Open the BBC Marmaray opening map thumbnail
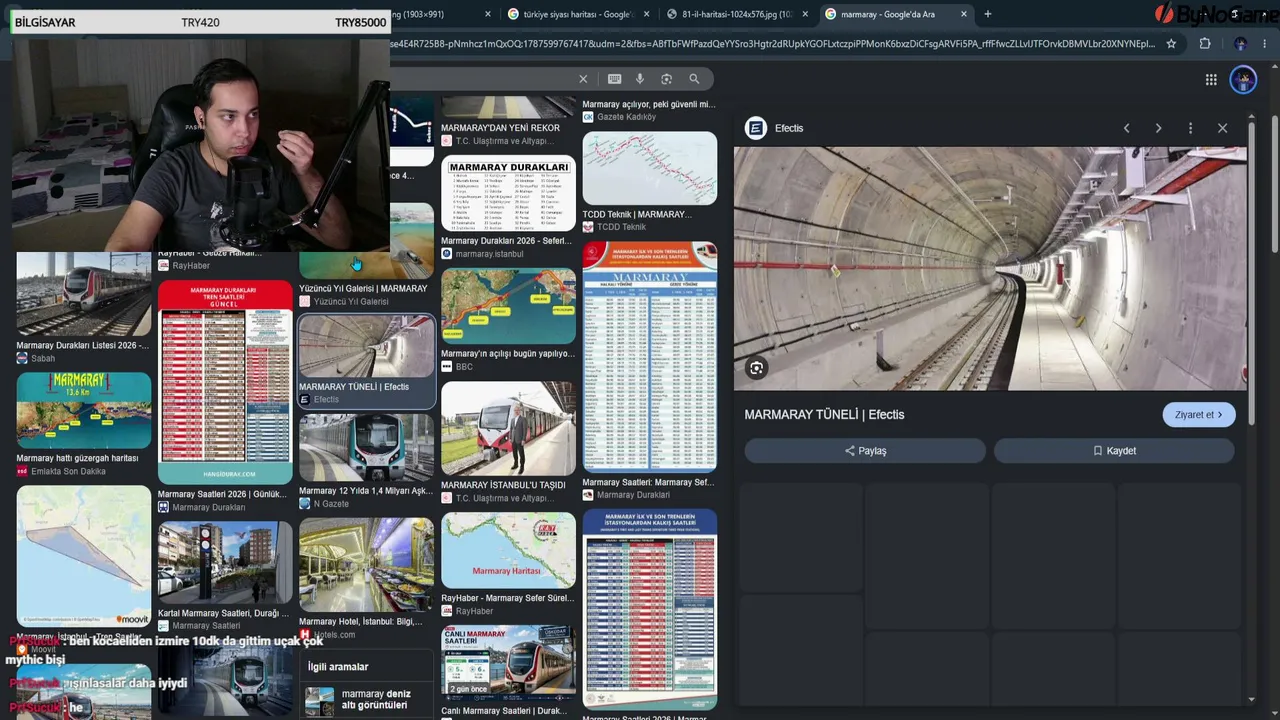 pos(508,306)
